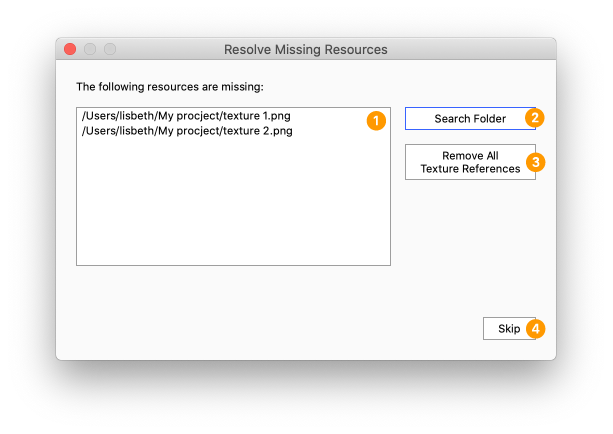The width and height of the screenshot is (613, 434).
Task: Click the title bar right of the title text
Action: tap(469, 49)
